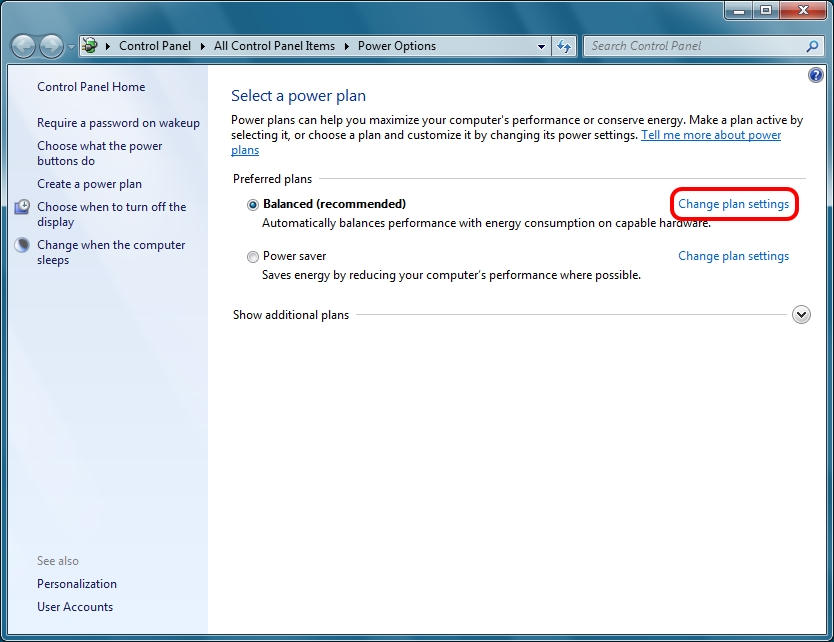
Task: Click the Power saver plan label
Action: (x=294, y=256)
